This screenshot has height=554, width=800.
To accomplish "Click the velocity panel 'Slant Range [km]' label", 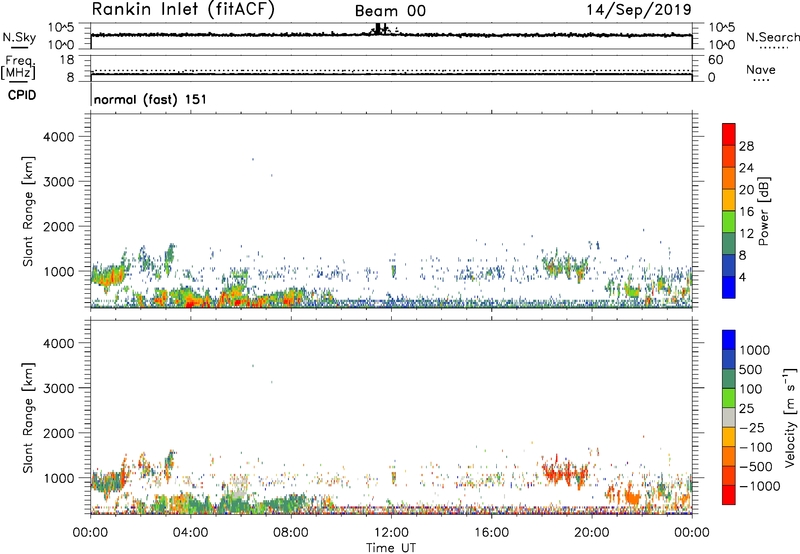I will (28, 418).
